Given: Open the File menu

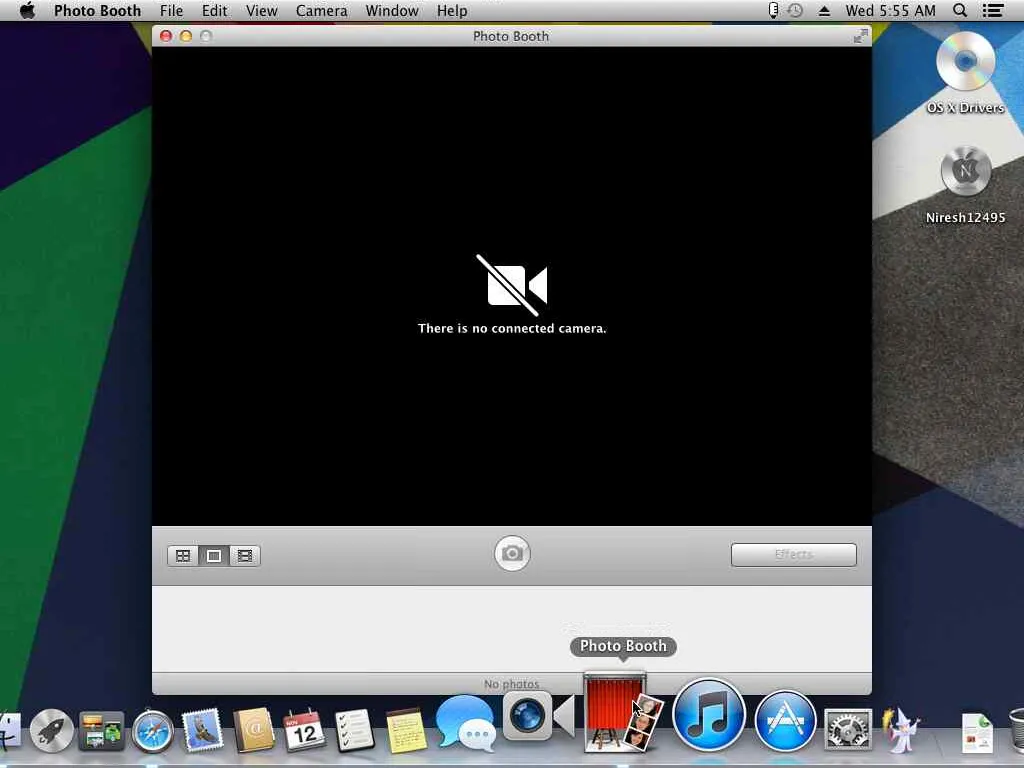Looking at the screenshot, I should pos(172,10).
